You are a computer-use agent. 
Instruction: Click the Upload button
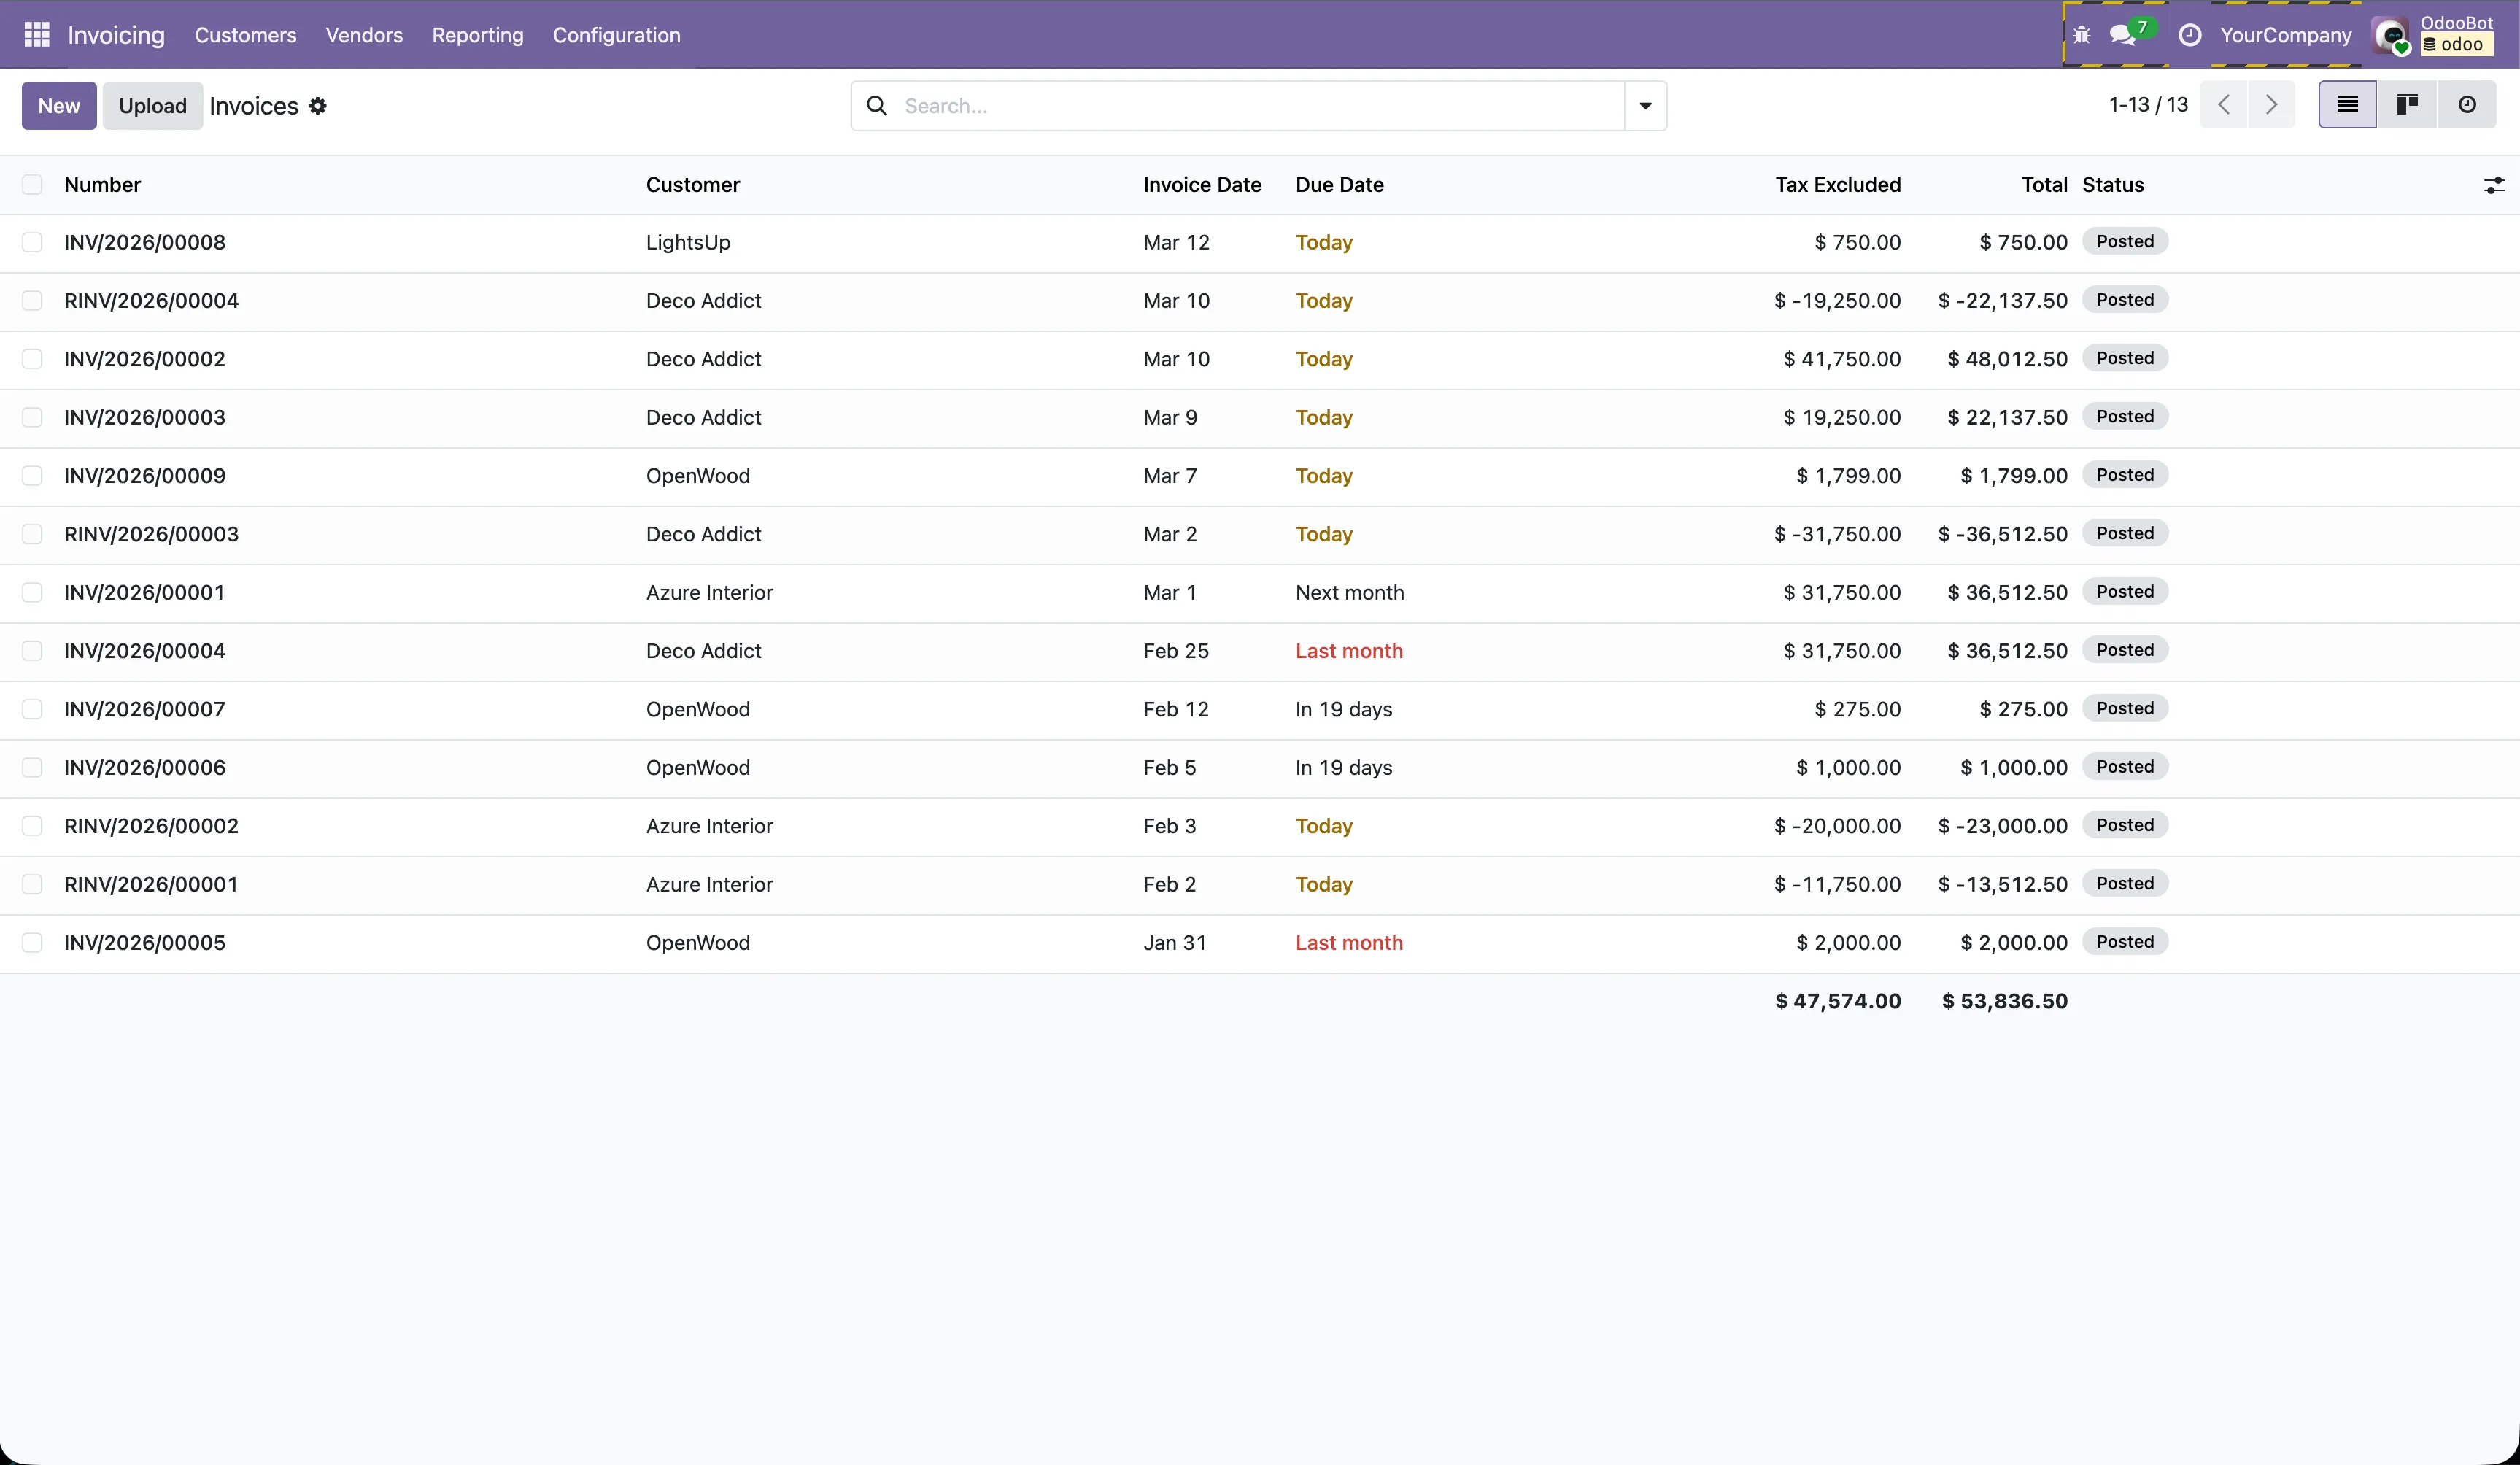click(152, 106)
